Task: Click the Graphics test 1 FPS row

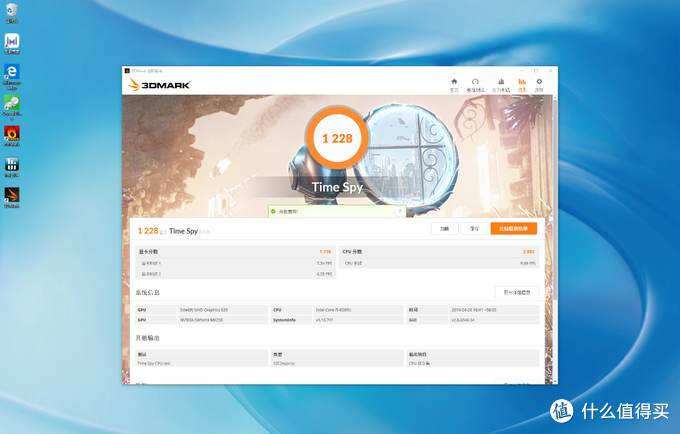Action: click(x=235, y=263)
